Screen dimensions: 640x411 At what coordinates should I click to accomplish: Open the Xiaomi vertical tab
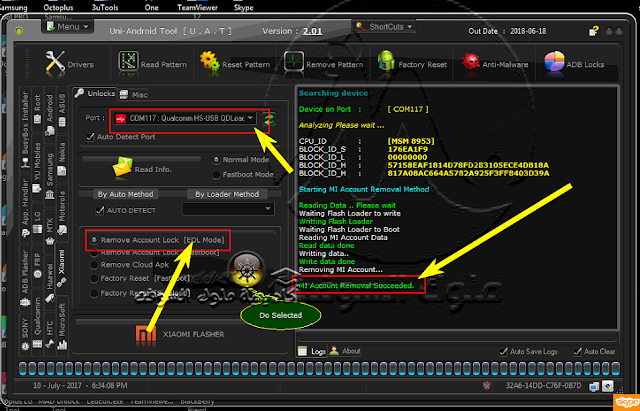[x=62, y=268]
